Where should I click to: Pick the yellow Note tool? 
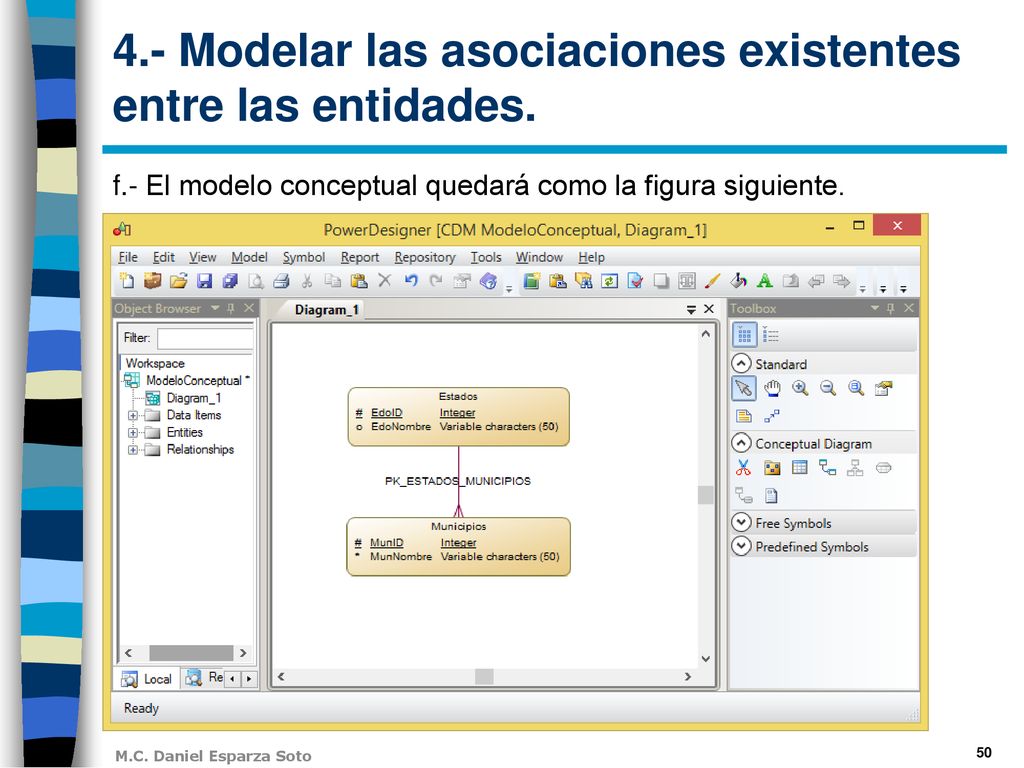click(x=743, y=416)
